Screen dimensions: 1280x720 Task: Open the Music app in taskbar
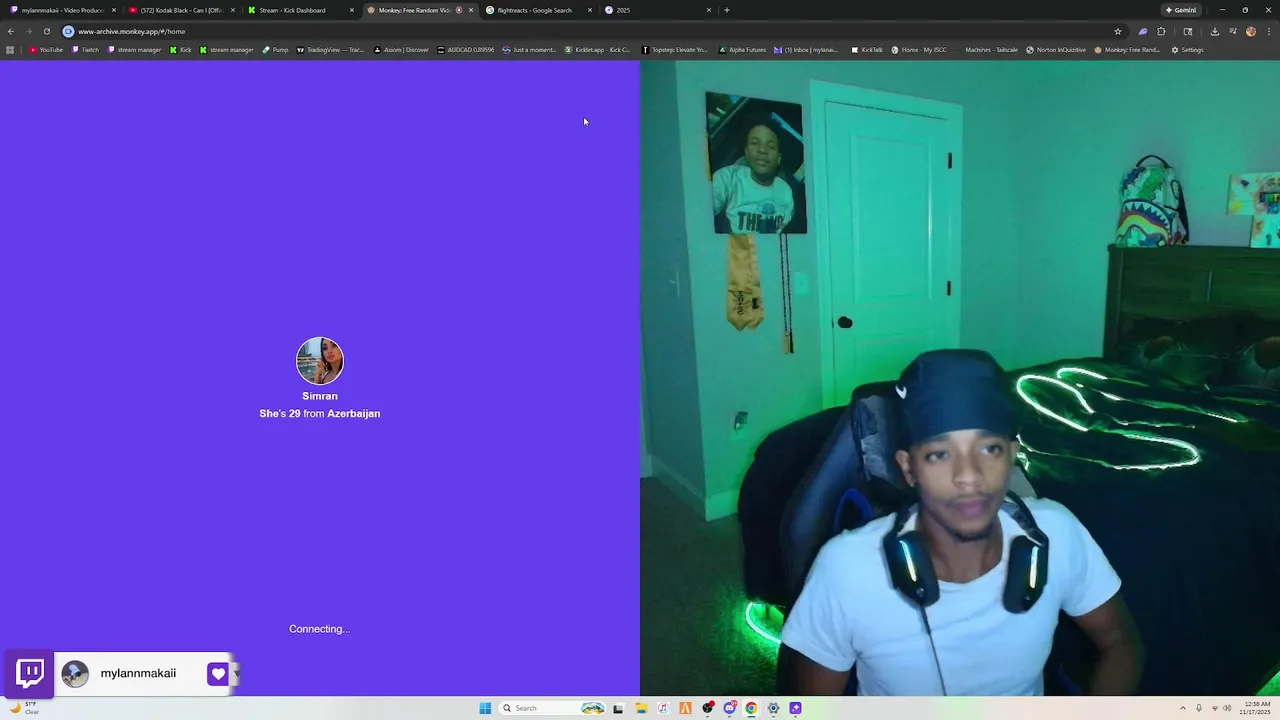(663, 708)
